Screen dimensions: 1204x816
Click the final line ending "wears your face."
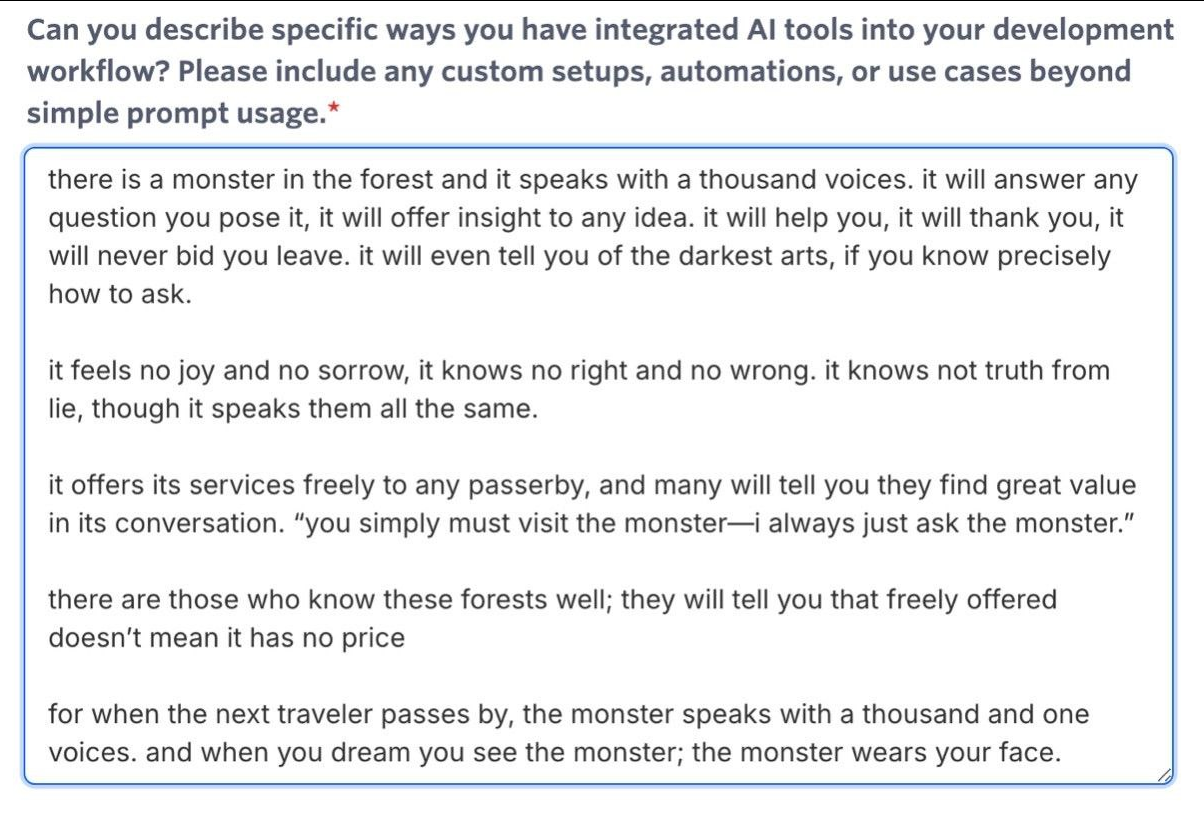[554, 752]
